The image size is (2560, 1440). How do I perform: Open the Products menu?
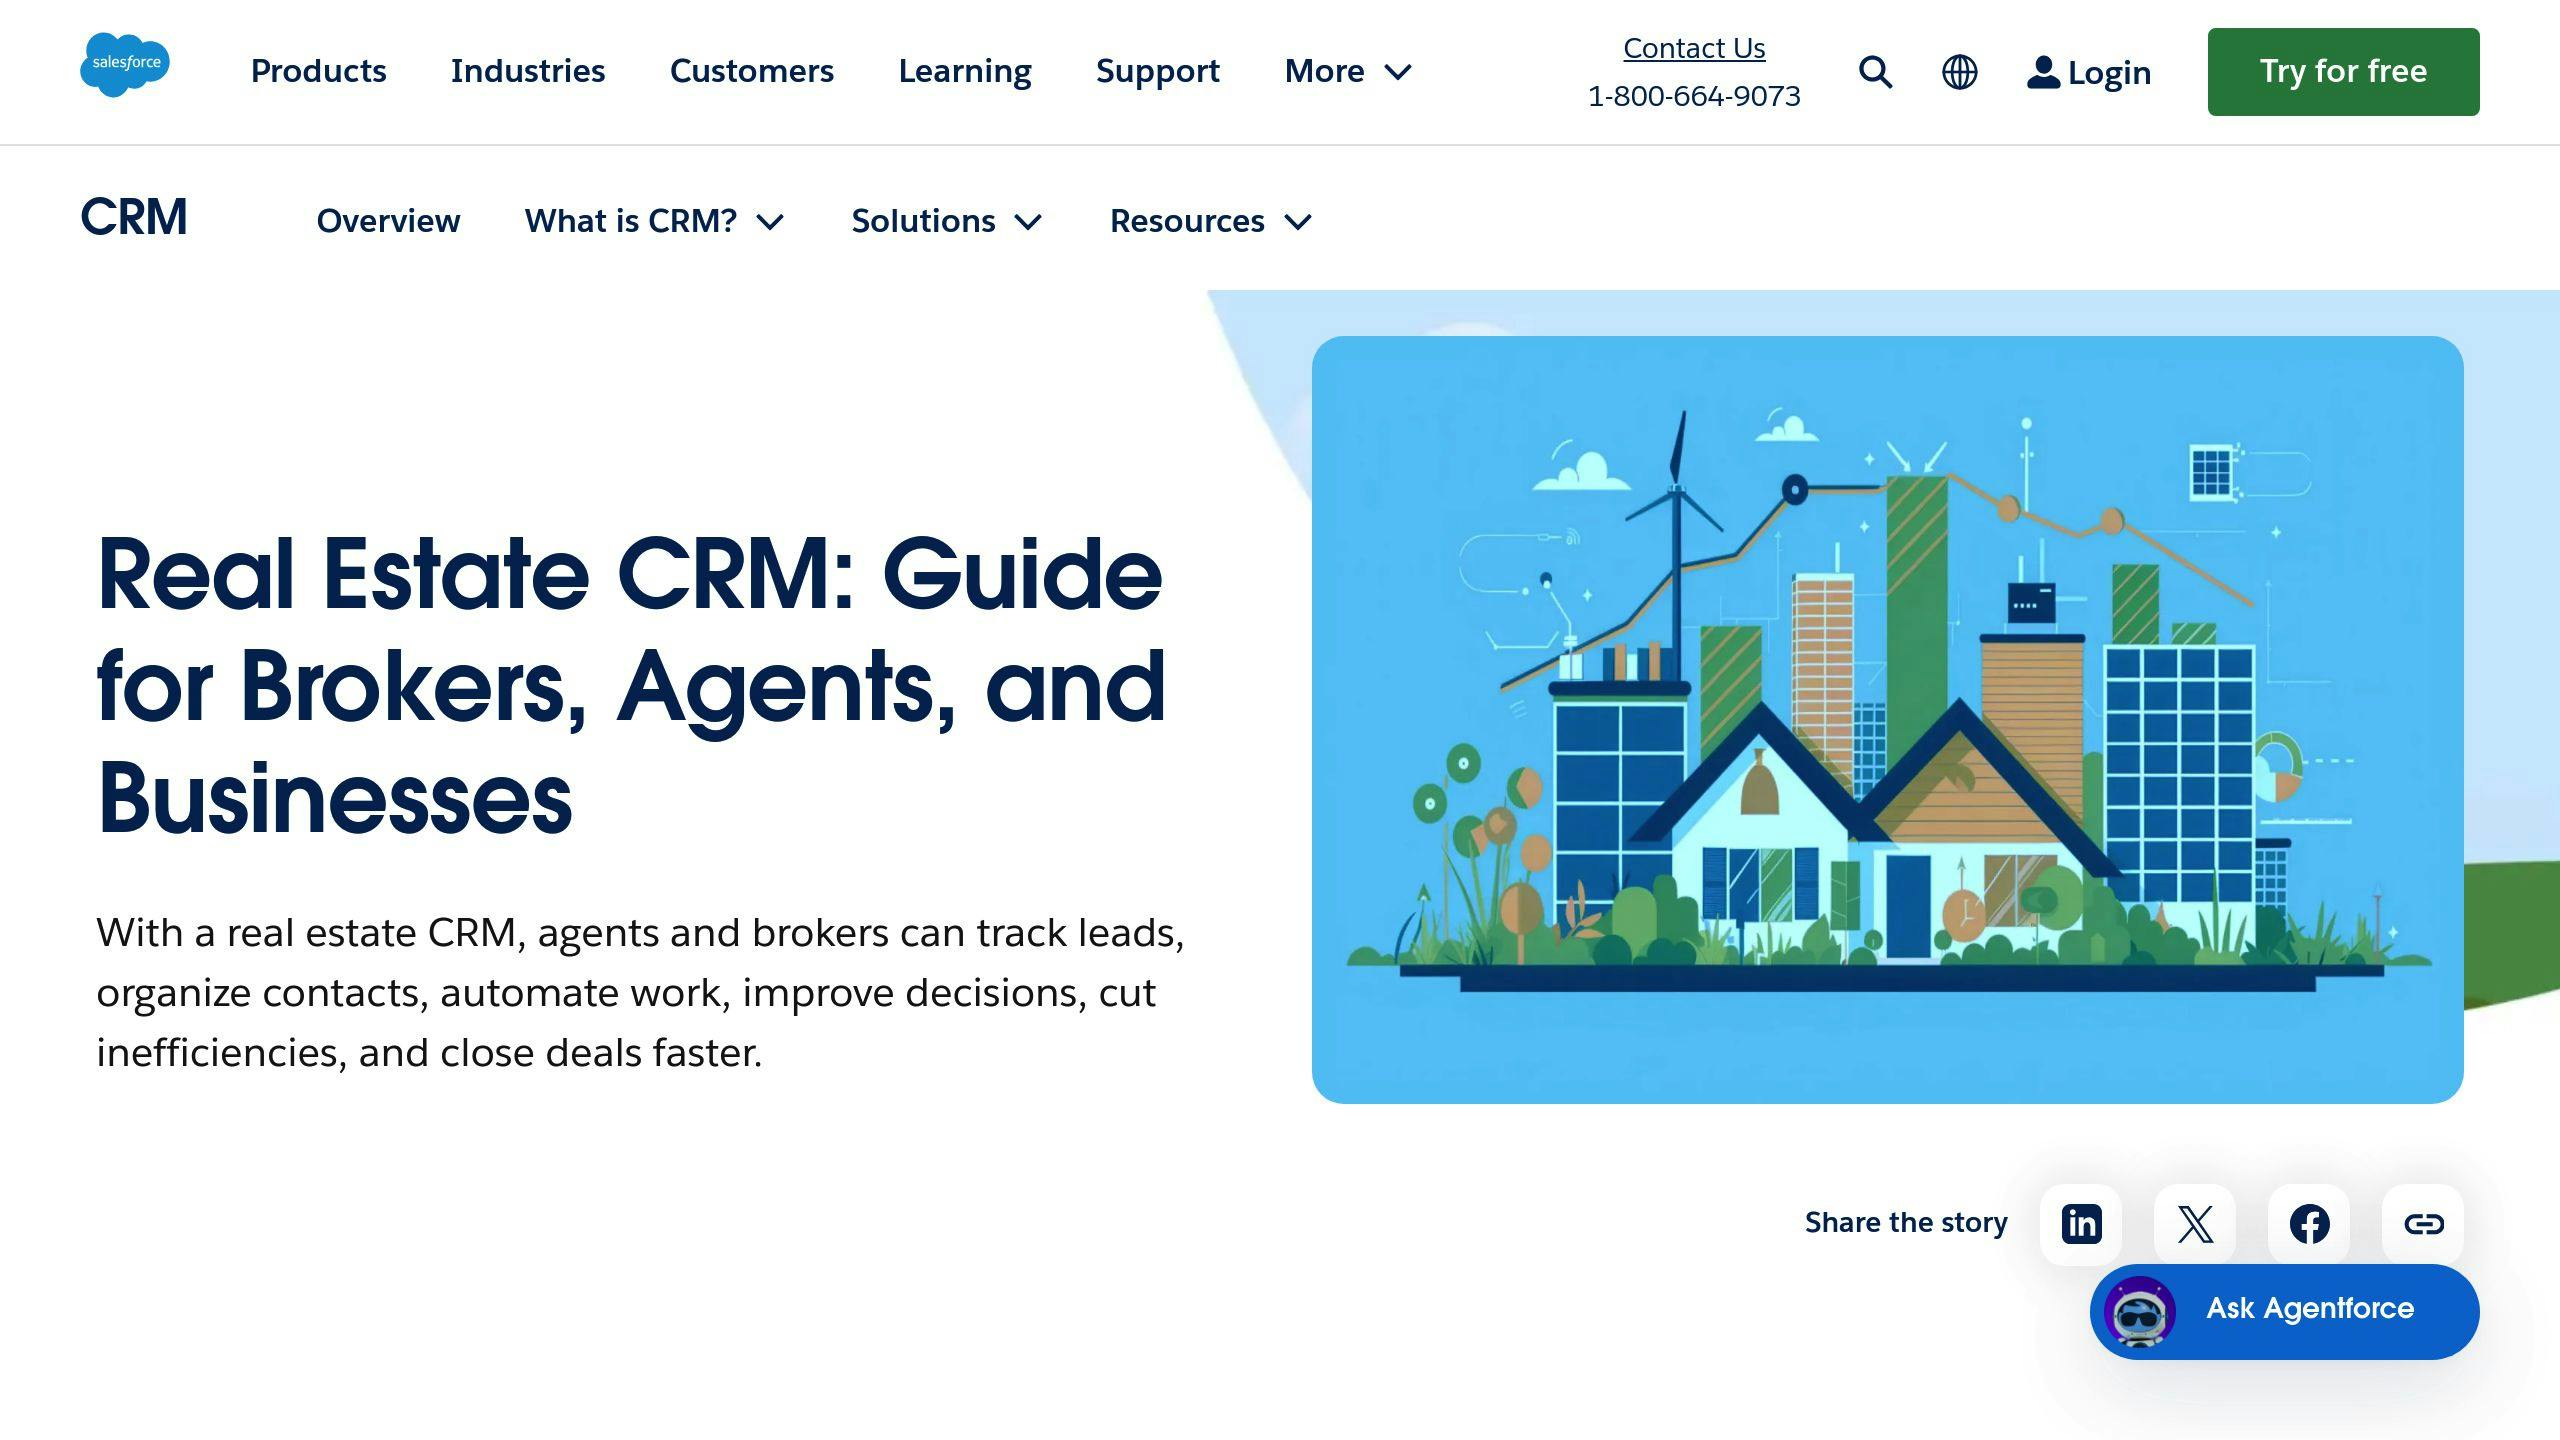[x=318, y=71]
